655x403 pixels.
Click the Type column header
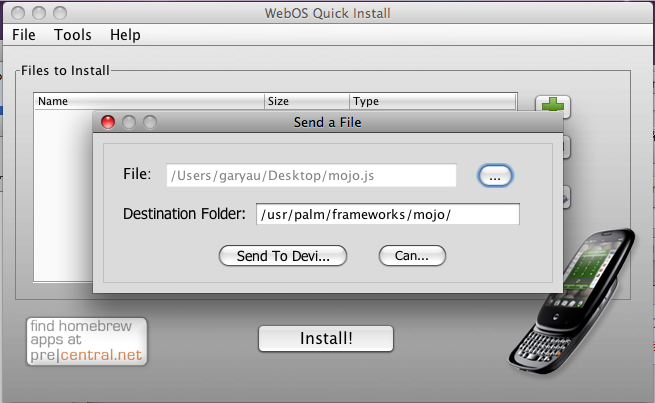[433, 101]
